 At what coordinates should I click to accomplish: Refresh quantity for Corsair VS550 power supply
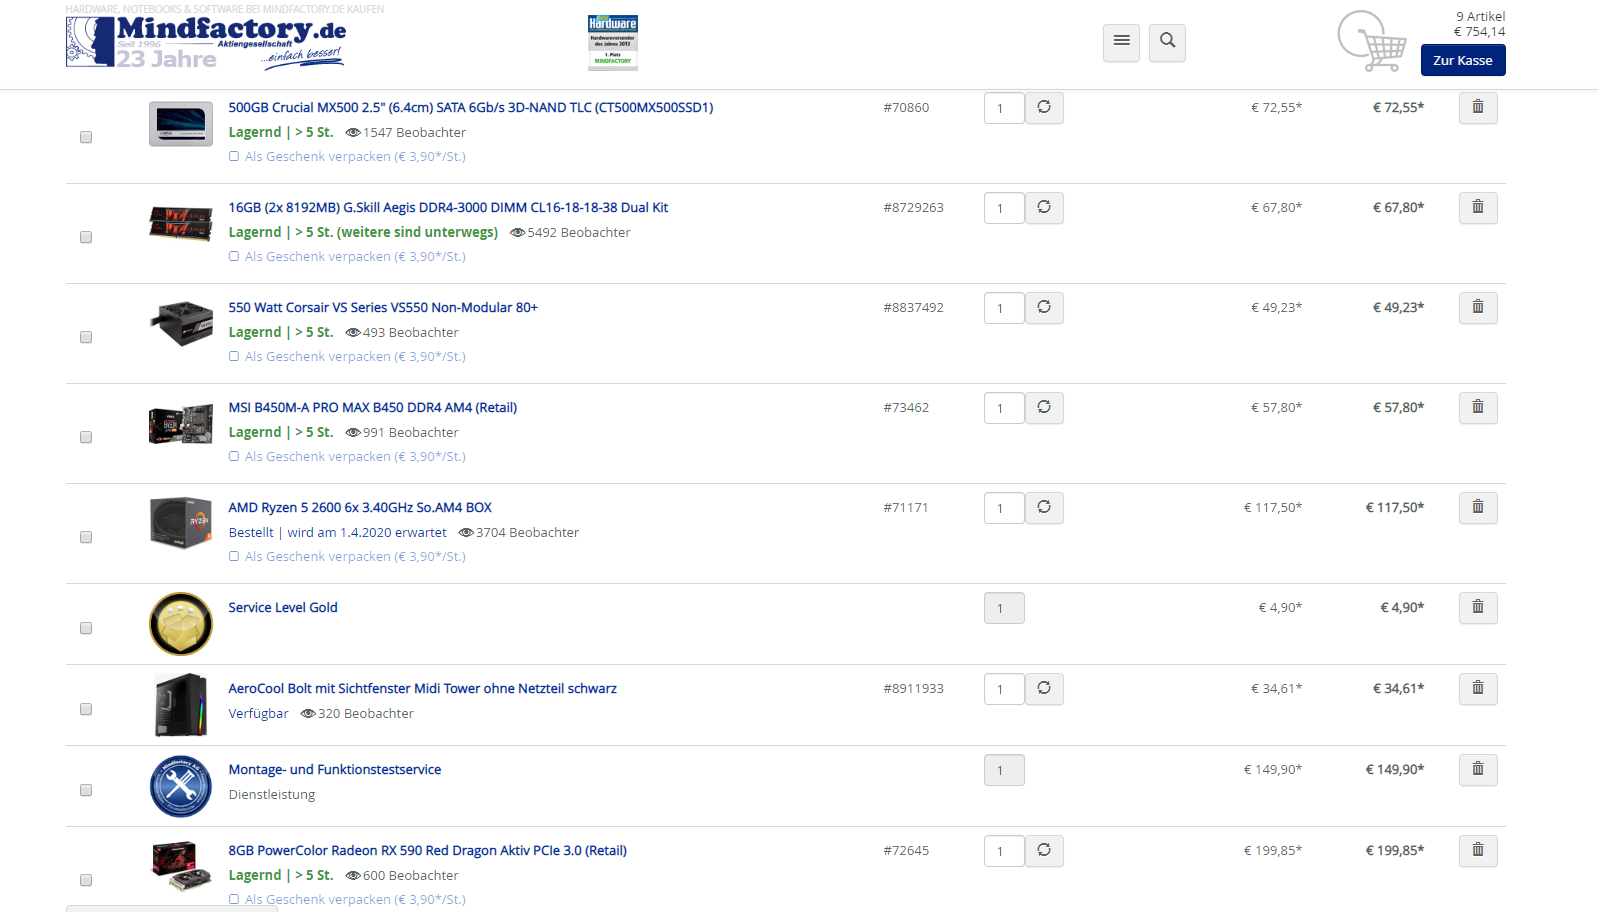pyautogui.click(x=1044, y=308)
